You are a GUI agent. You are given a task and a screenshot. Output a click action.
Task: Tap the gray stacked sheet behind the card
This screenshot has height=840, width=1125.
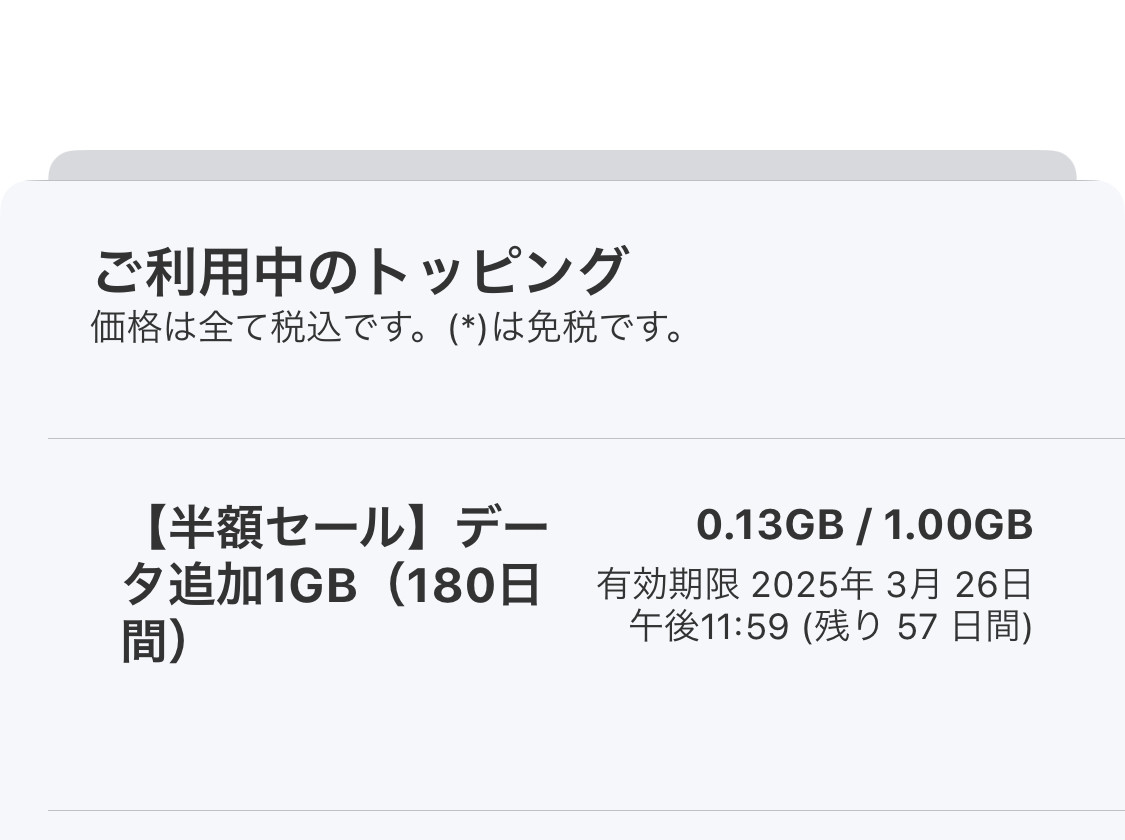pos(562,165)
